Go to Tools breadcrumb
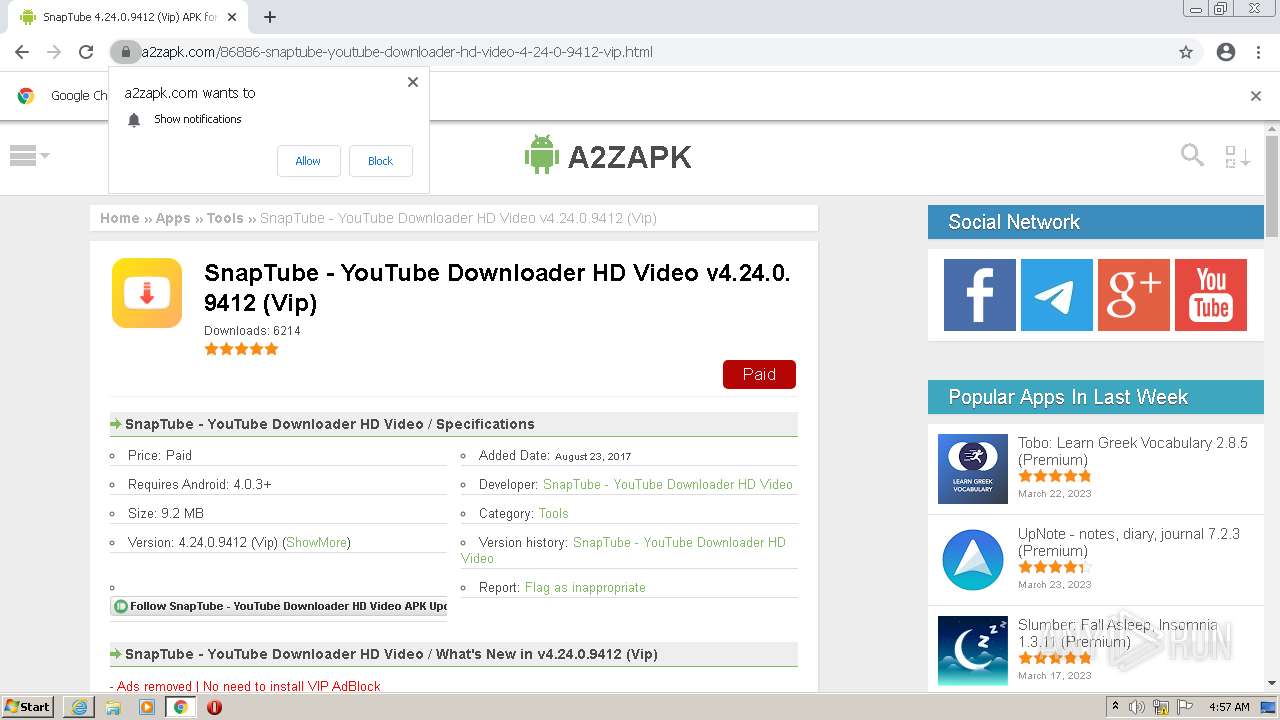Viewport: 1280px width, 720px height. [225, 218]
